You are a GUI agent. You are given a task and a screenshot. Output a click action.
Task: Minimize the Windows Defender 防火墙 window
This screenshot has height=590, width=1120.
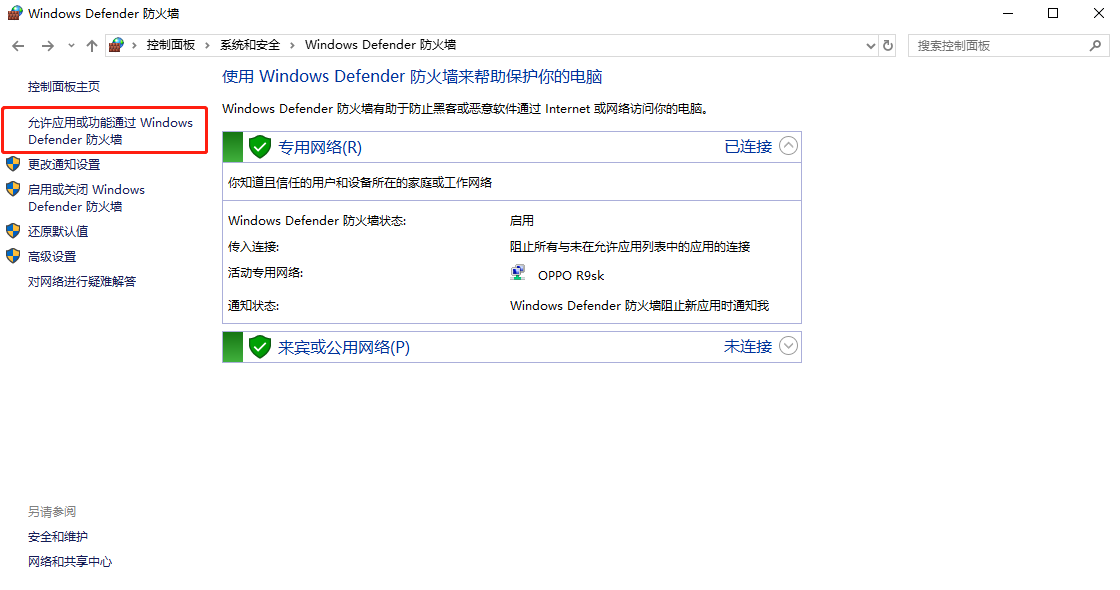[x=1008, y=14]
